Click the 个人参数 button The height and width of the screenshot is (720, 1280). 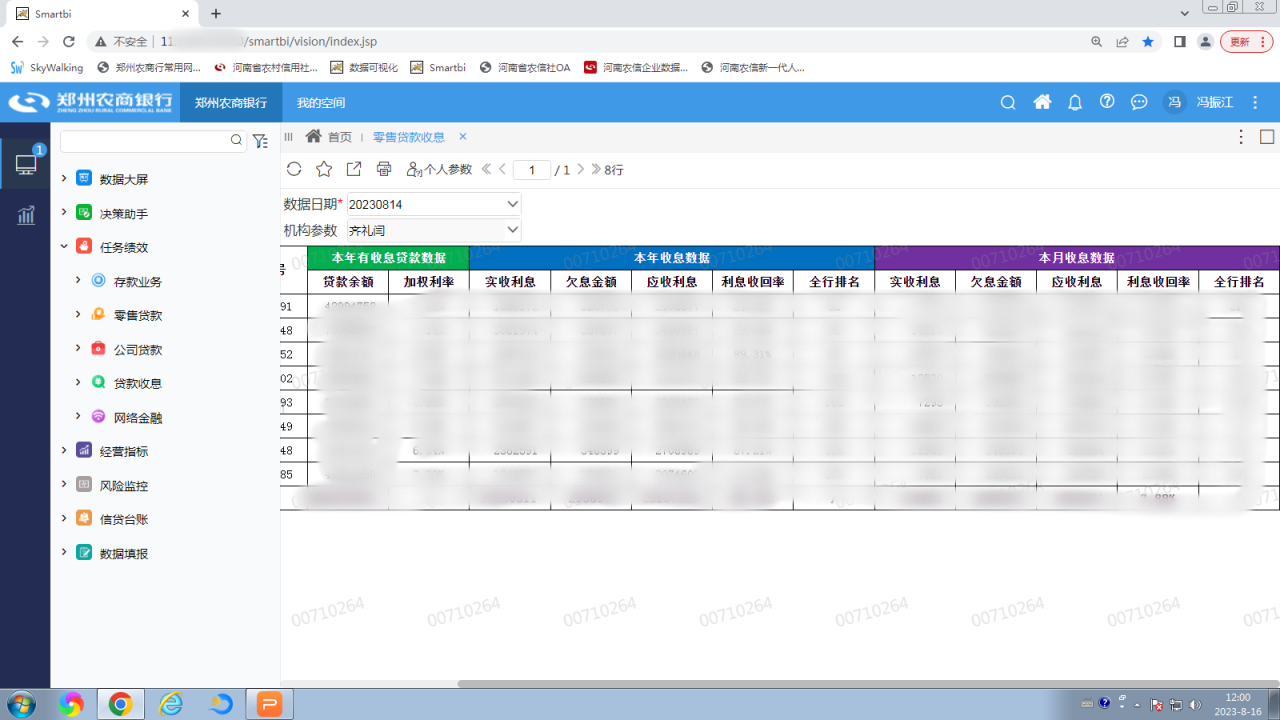click(x=439, y=170)
